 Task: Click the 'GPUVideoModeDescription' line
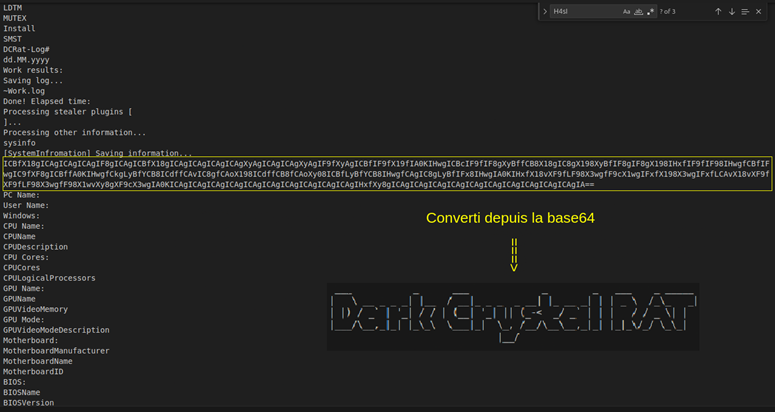[56, 330]
